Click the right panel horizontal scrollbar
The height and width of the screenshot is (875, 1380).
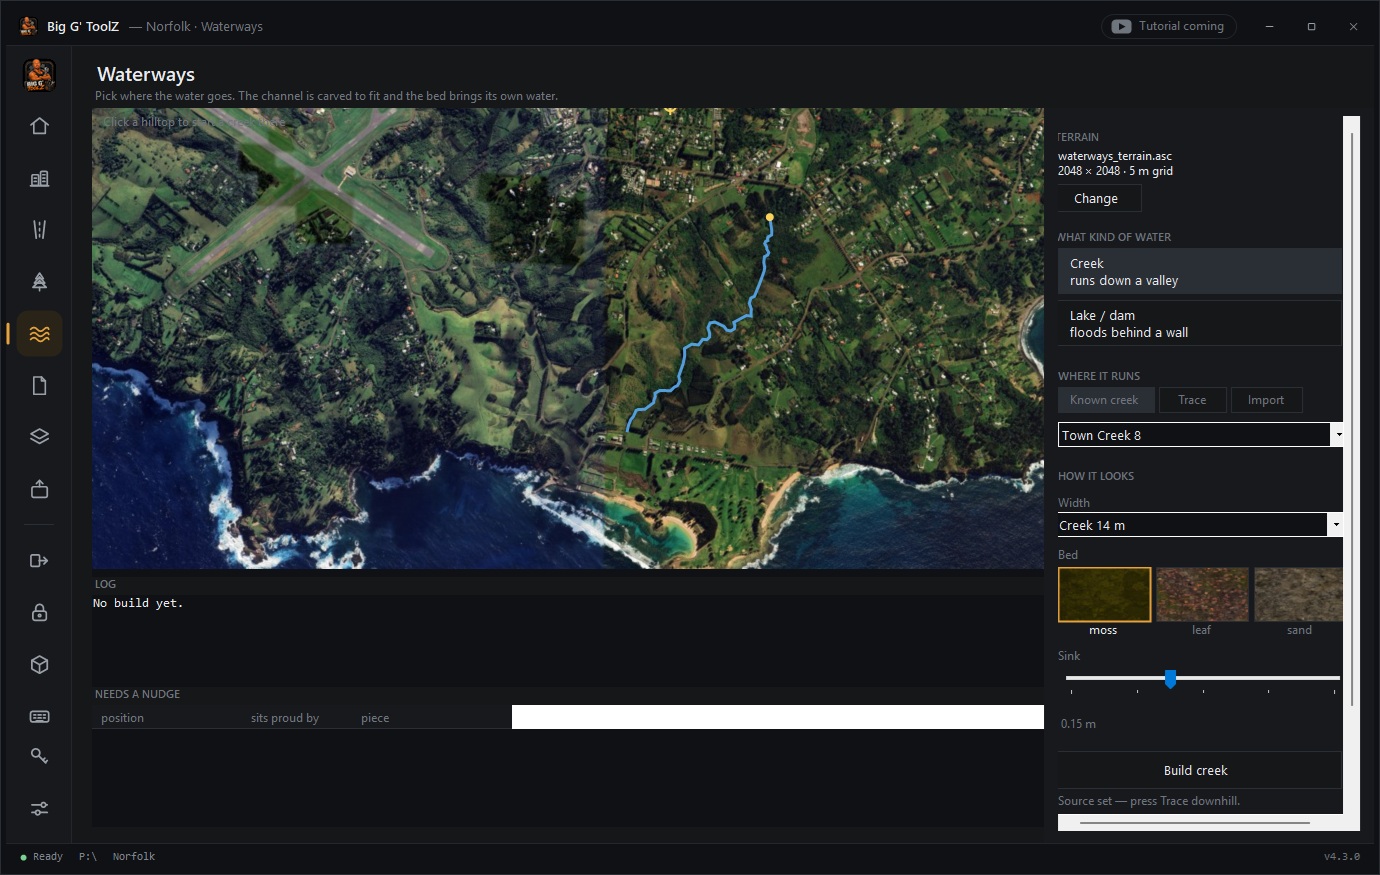point(1195,823)
